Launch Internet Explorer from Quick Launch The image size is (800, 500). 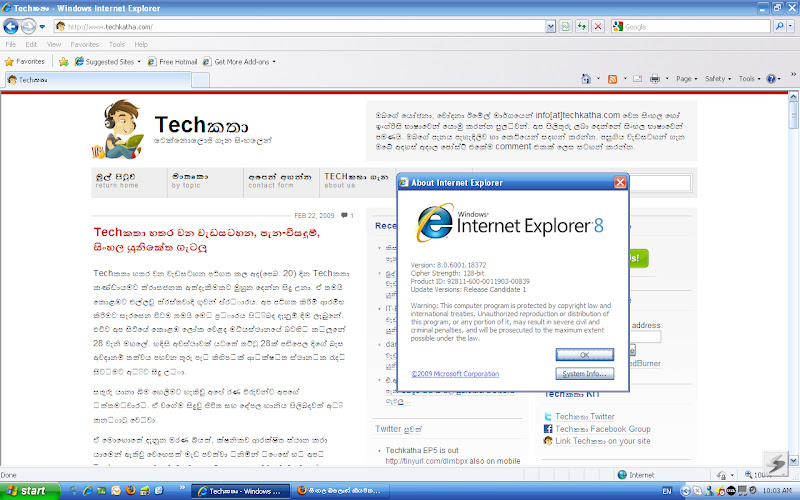87,490
